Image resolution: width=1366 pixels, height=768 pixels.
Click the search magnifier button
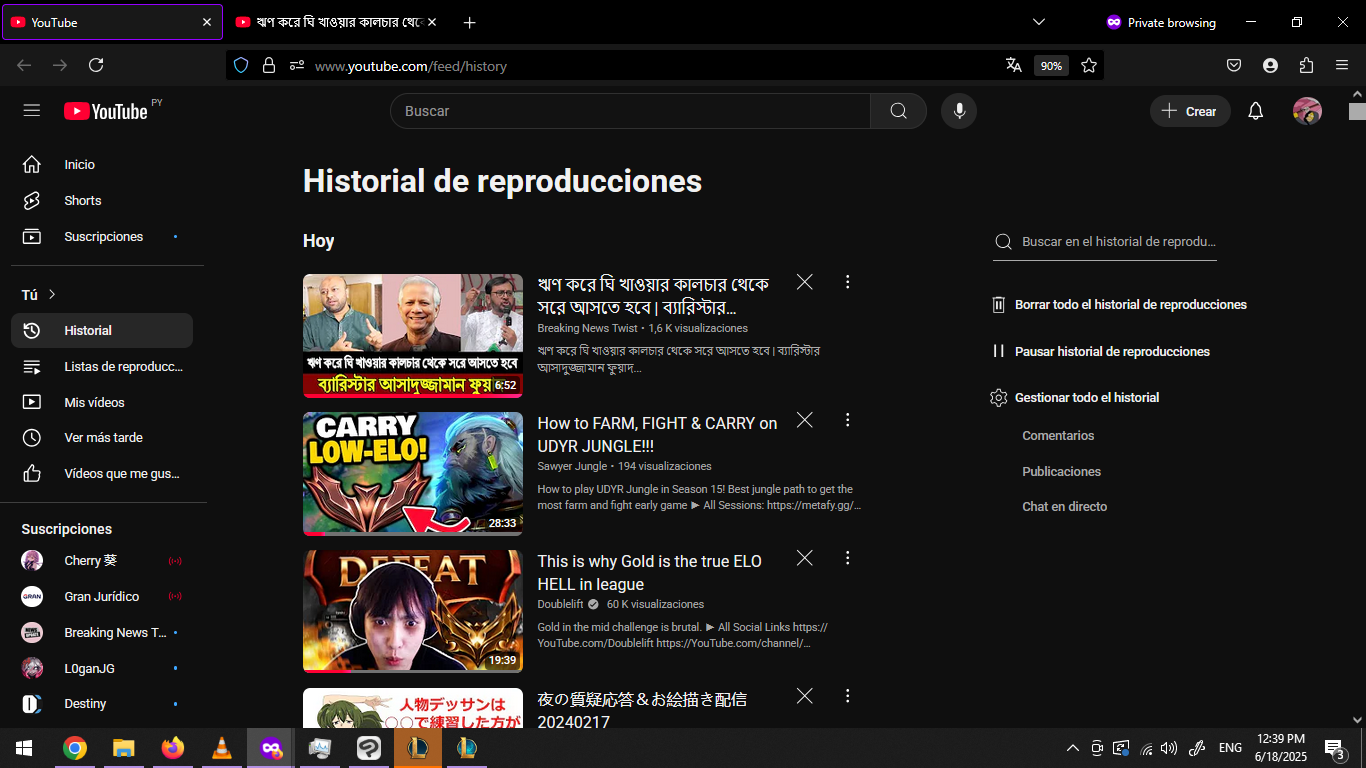coord(898,111)
